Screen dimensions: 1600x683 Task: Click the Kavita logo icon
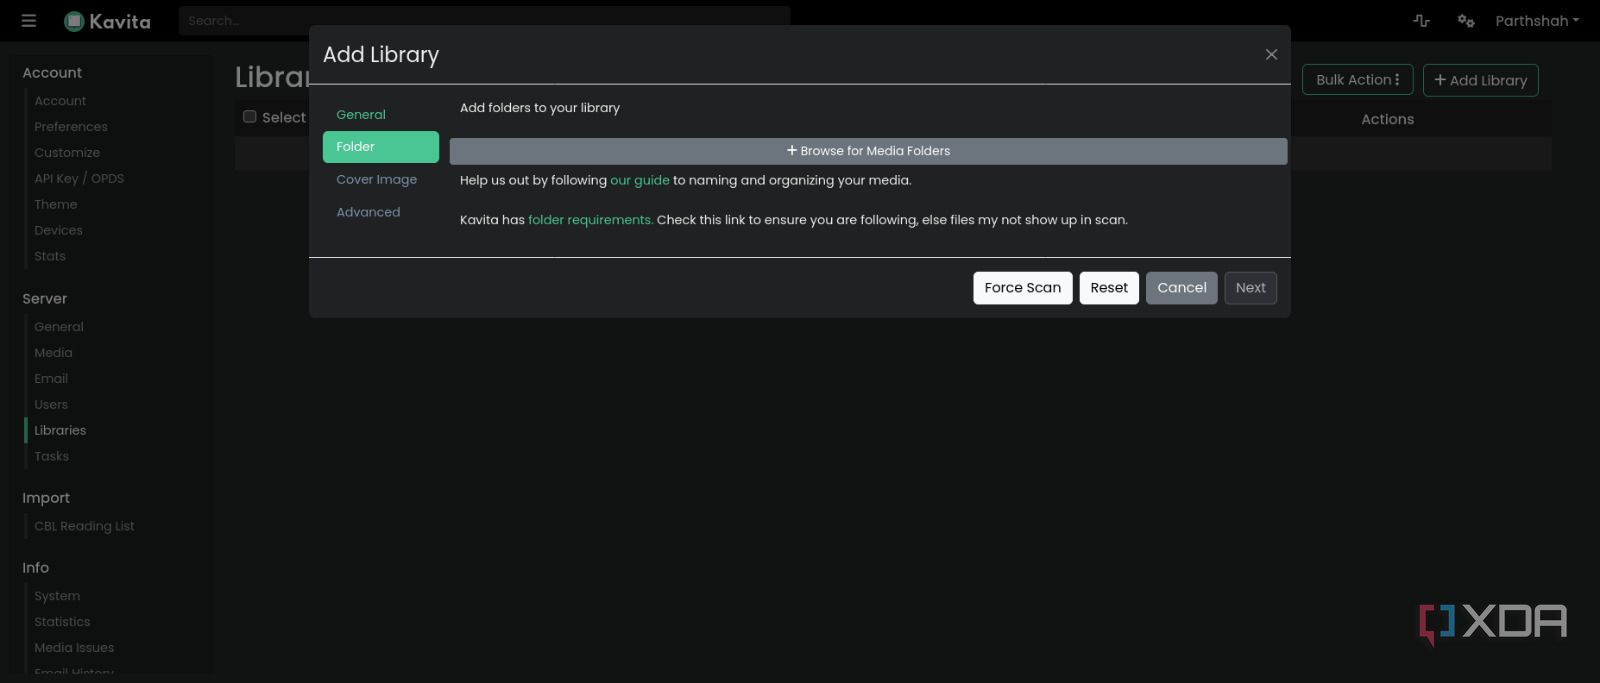click(x=74, y=21)
